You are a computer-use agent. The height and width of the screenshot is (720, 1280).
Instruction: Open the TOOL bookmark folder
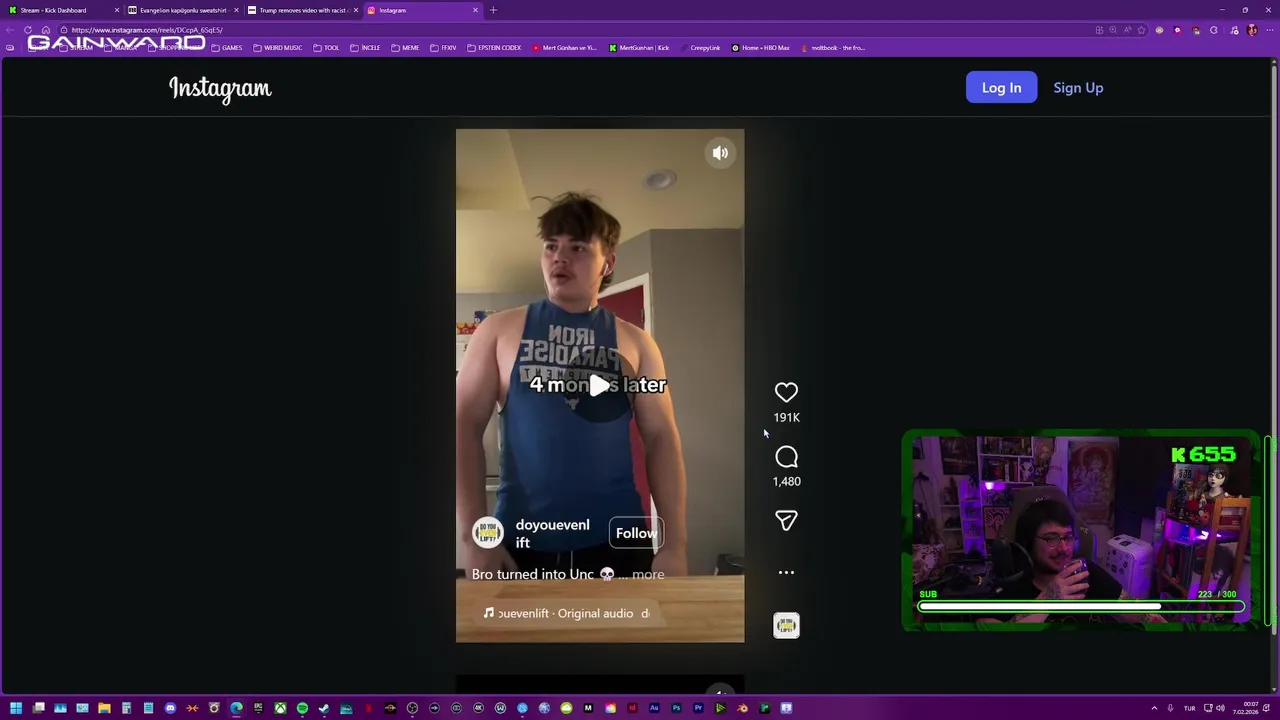pos(326,48)
